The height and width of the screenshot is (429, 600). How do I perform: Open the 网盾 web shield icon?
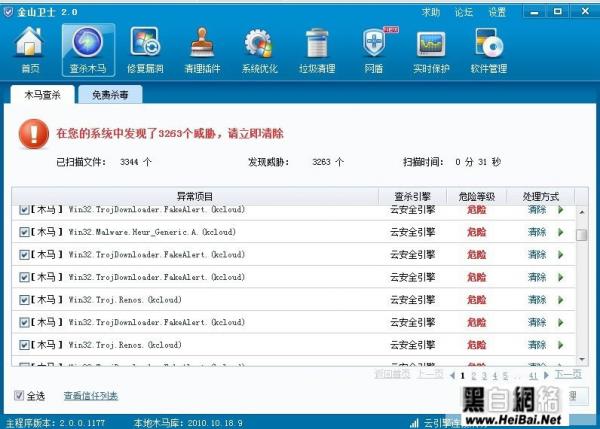click(x=374, y=50)
